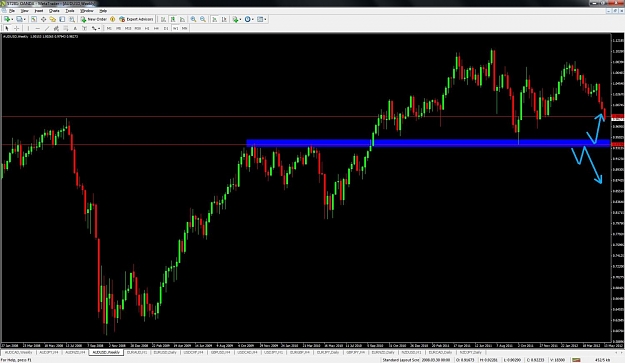625x363 pixels.
Task: Switch timeframe to H4
Action: point(156,28)
